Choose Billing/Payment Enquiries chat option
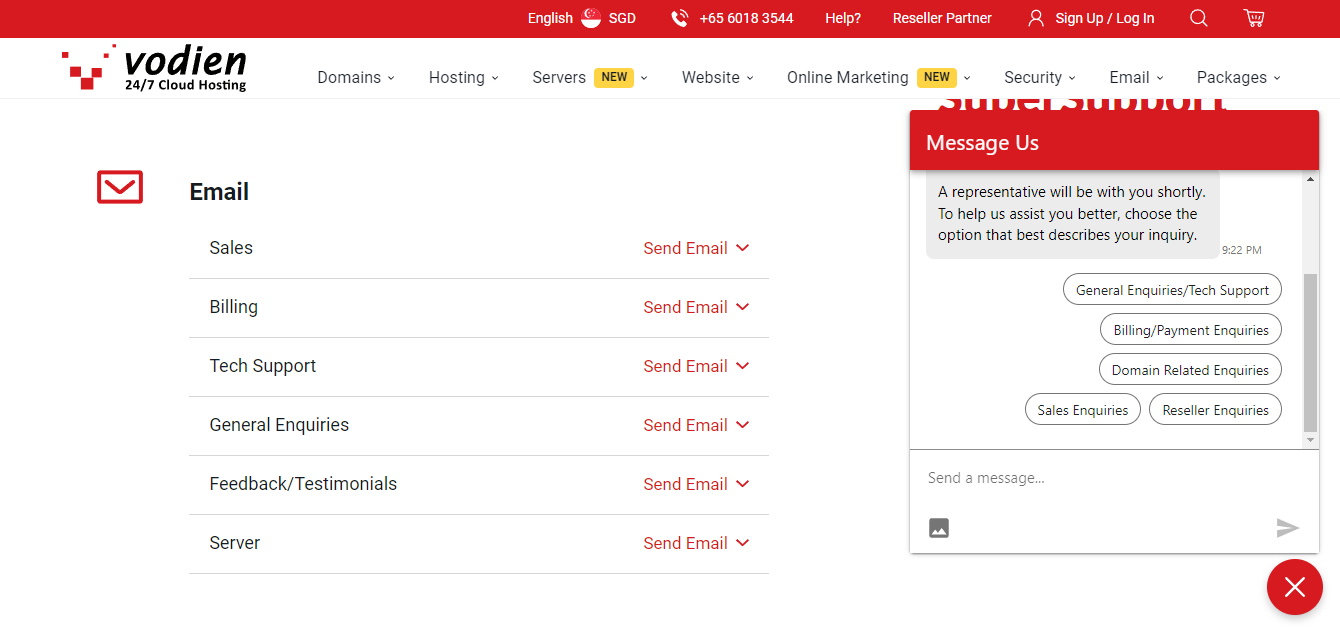The width and height of the screenshot is (1340, 636). click(x=1191, y=330)
